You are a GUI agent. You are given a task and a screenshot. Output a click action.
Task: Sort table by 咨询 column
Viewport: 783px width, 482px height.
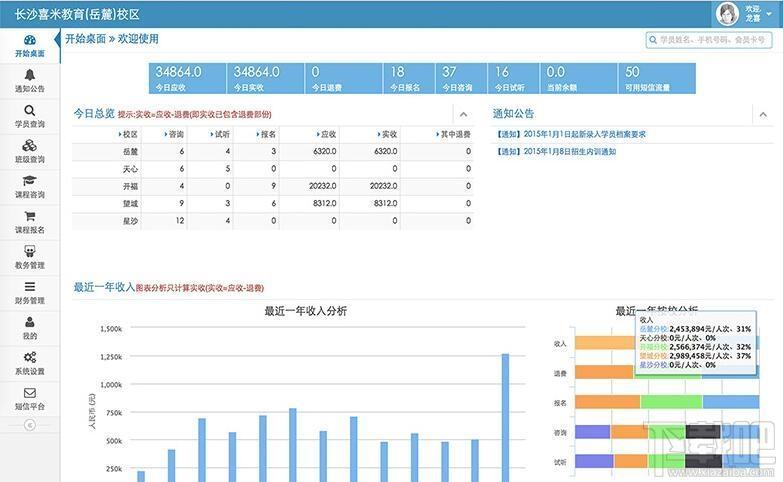(x=174, y=134)
